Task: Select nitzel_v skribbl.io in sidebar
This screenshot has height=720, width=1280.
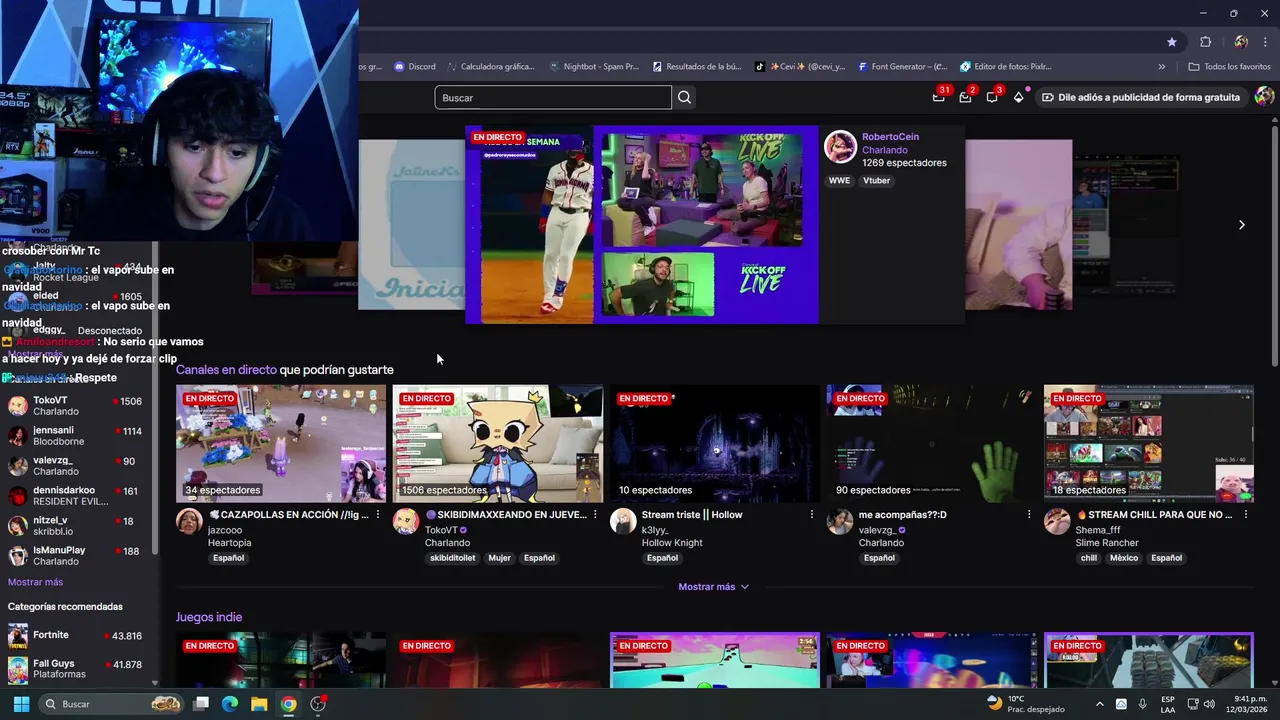Action: click(x=76, y=526)
